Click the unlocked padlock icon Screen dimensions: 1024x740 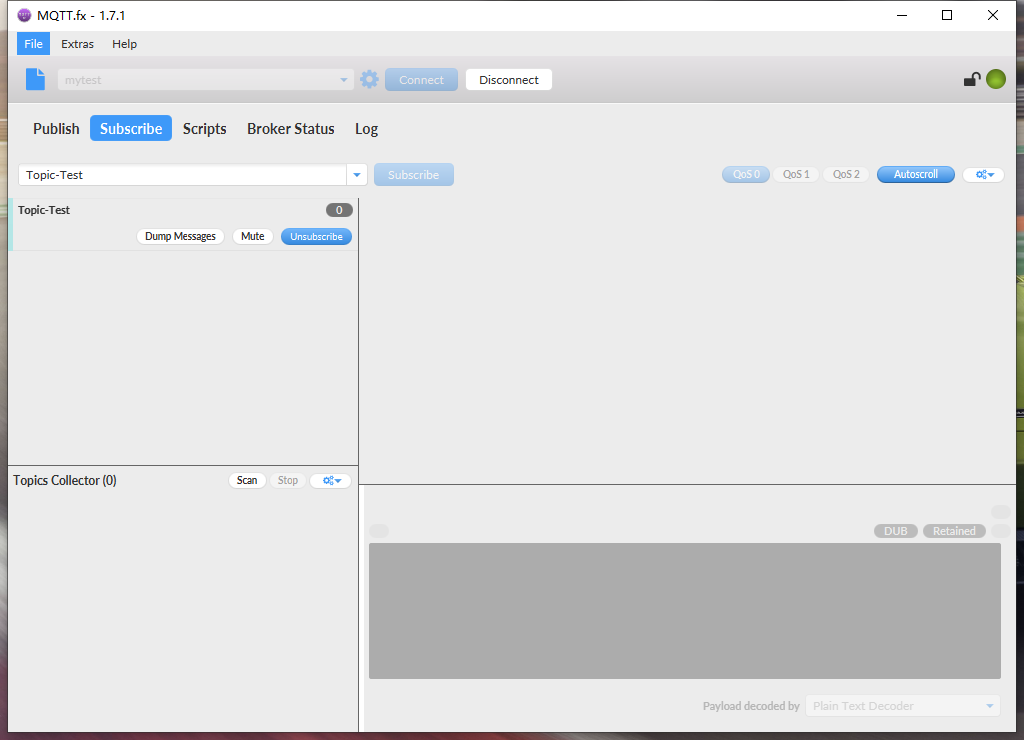(x=972, y=79)
